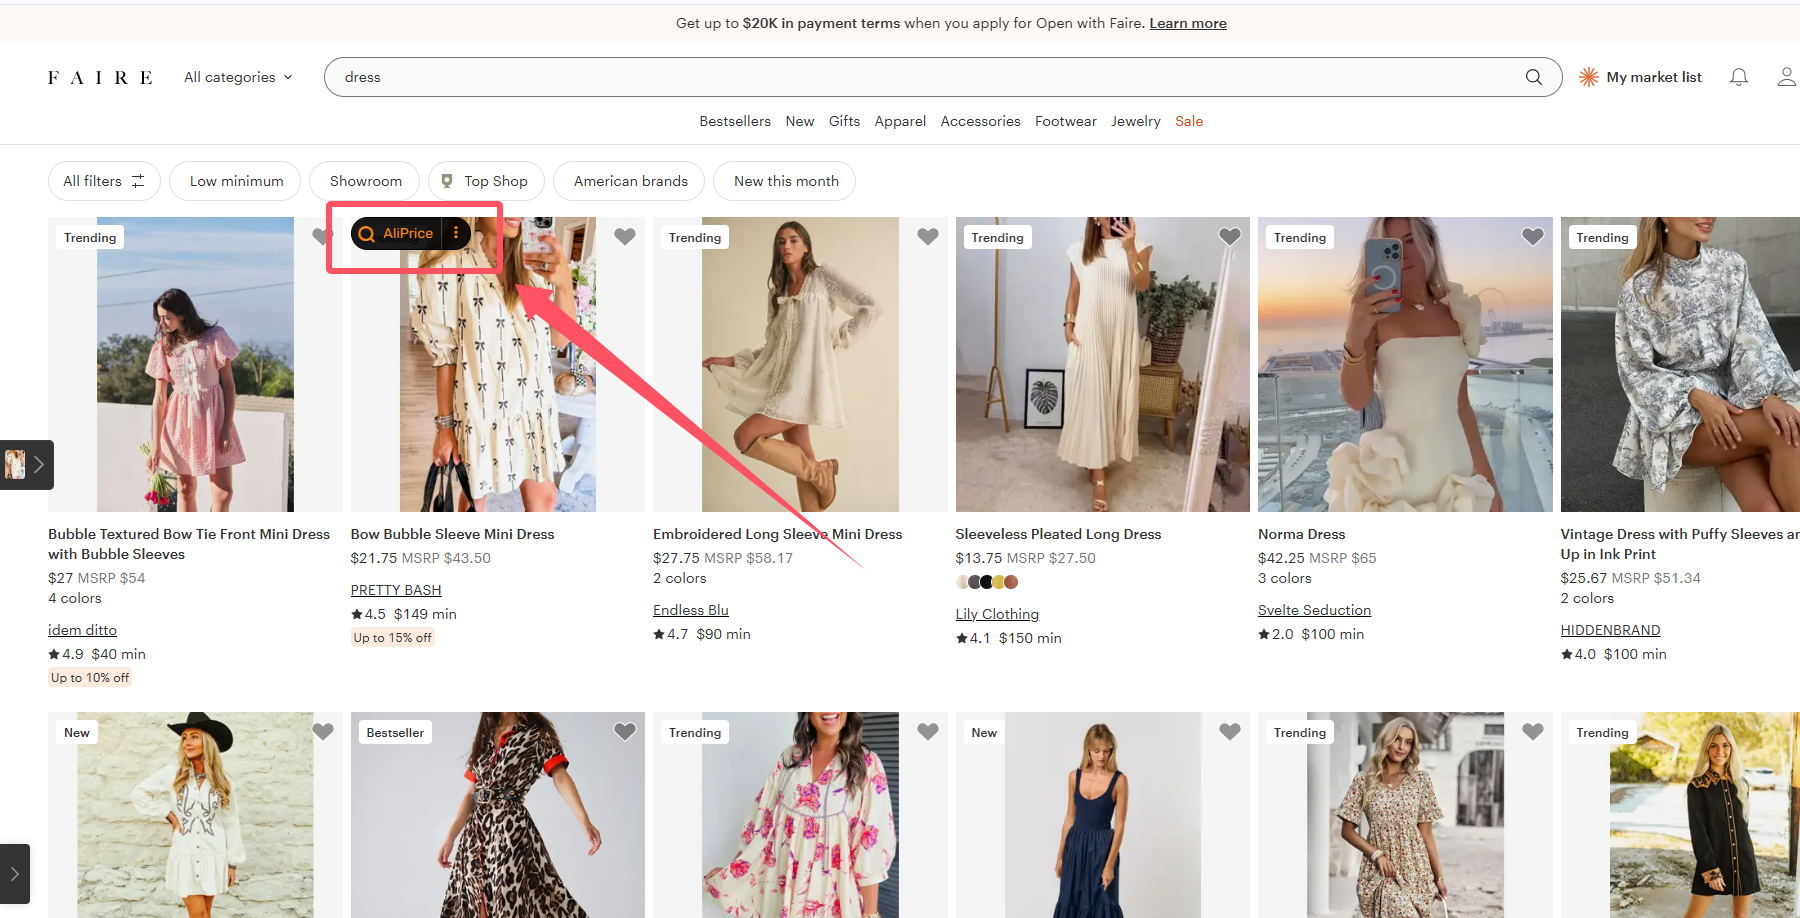Open the Norma Dress title
This screenshot has height=918, width=1800.
tap(1301, 534)
